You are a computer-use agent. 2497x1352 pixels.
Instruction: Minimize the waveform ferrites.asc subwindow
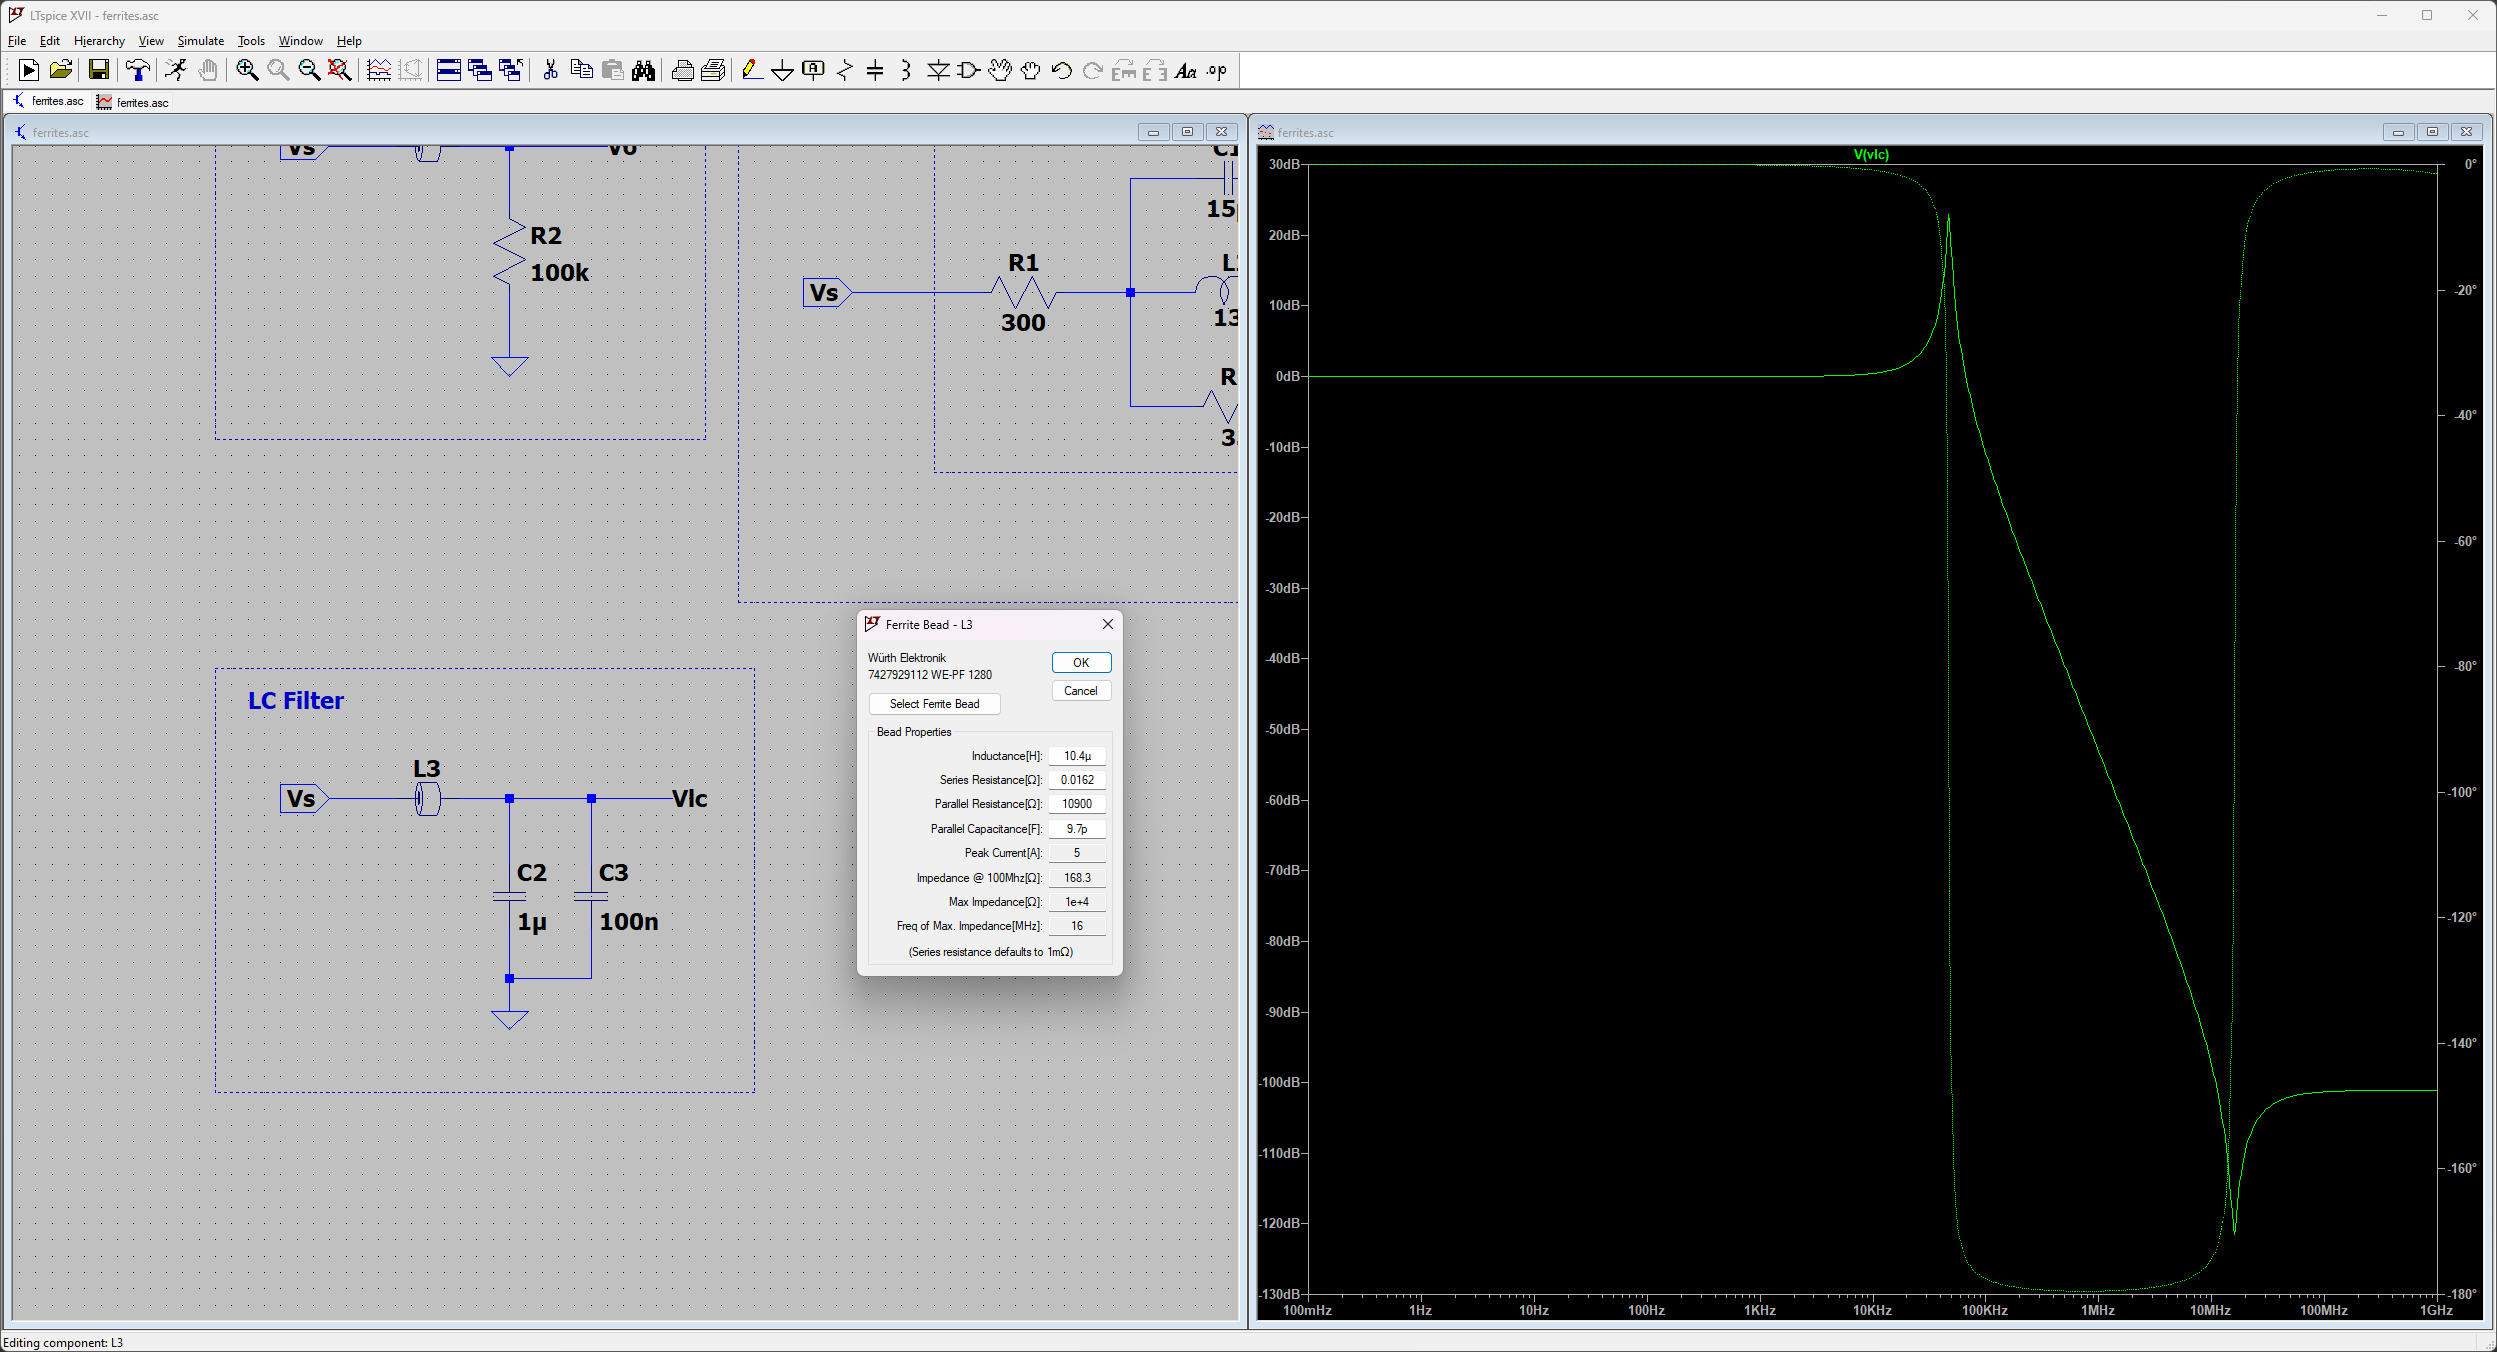pos(2398,132)
